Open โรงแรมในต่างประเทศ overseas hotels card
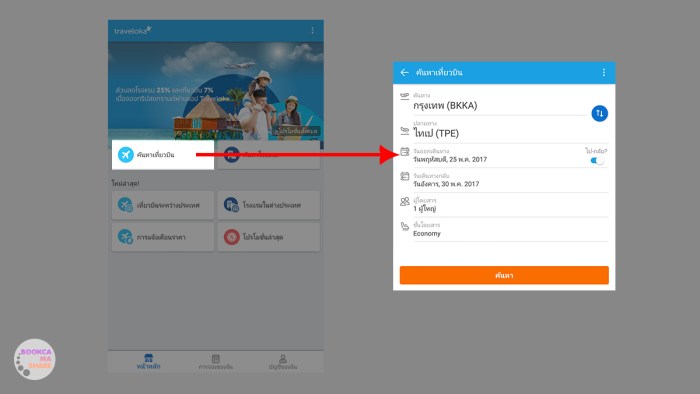The image size is (700, 394). point(269,205)
